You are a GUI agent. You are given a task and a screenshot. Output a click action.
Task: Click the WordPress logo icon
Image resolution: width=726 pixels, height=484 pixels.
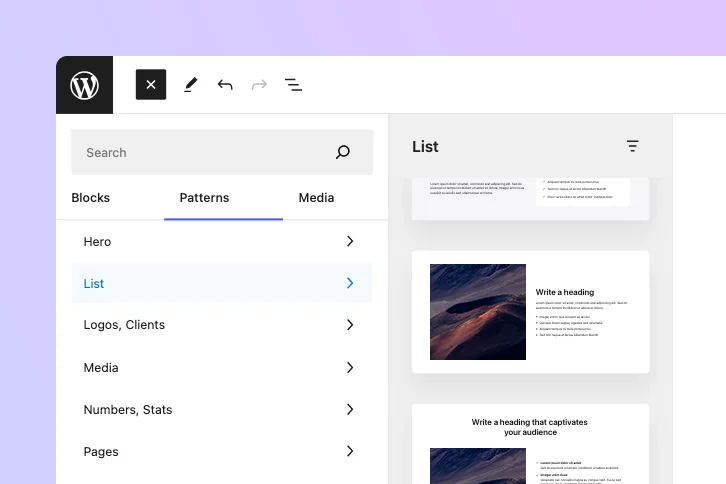coord(85,85)
